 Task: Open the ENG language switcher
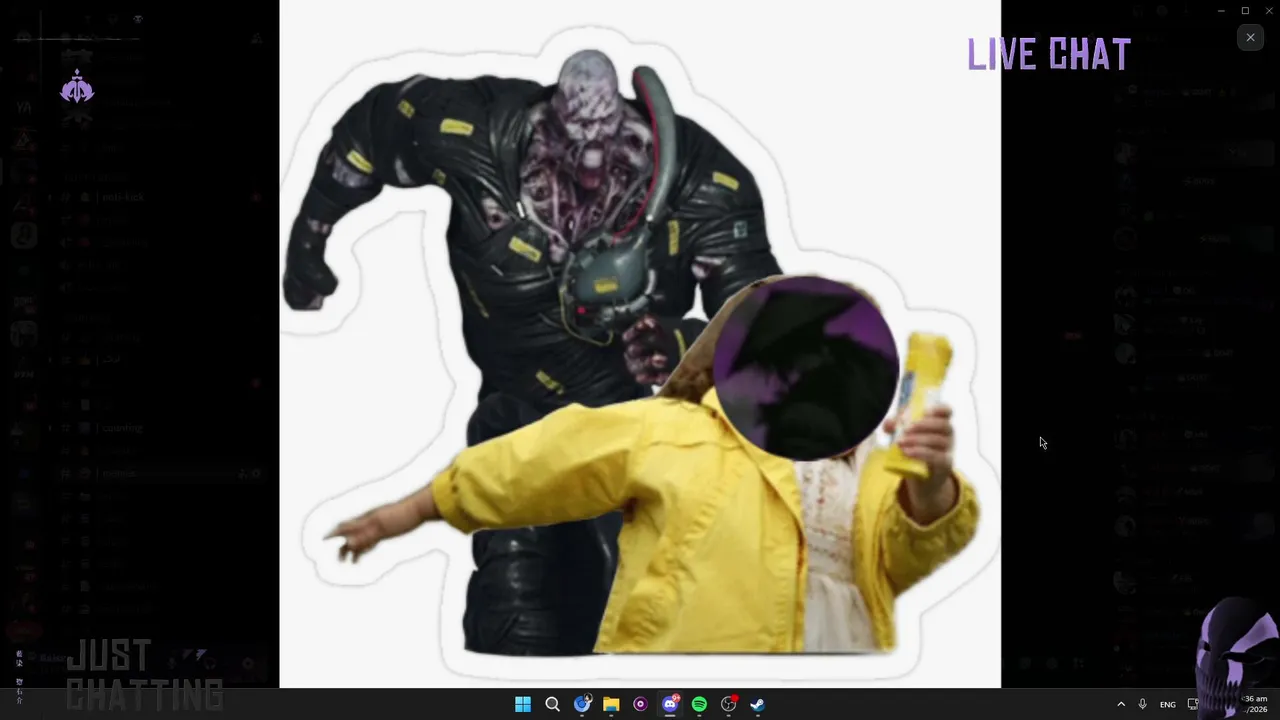coord(1167,704)
